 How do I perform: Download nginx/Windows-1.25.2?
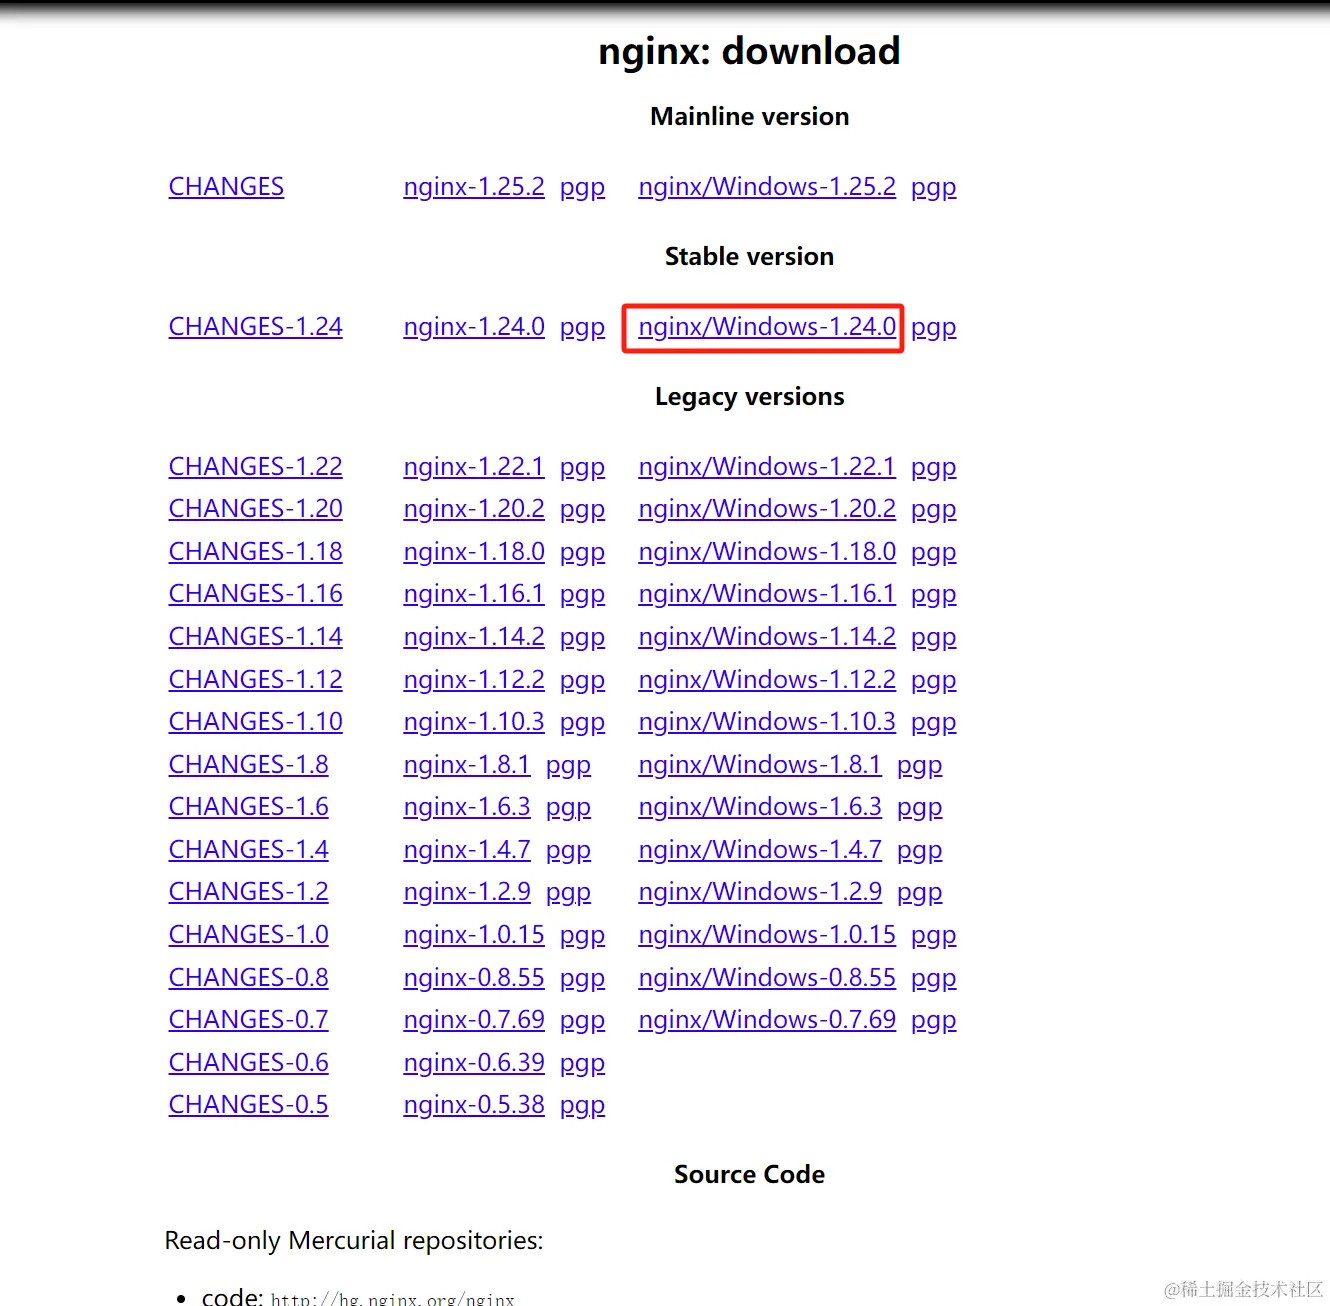pyautogui.click(x=767, y=187)
